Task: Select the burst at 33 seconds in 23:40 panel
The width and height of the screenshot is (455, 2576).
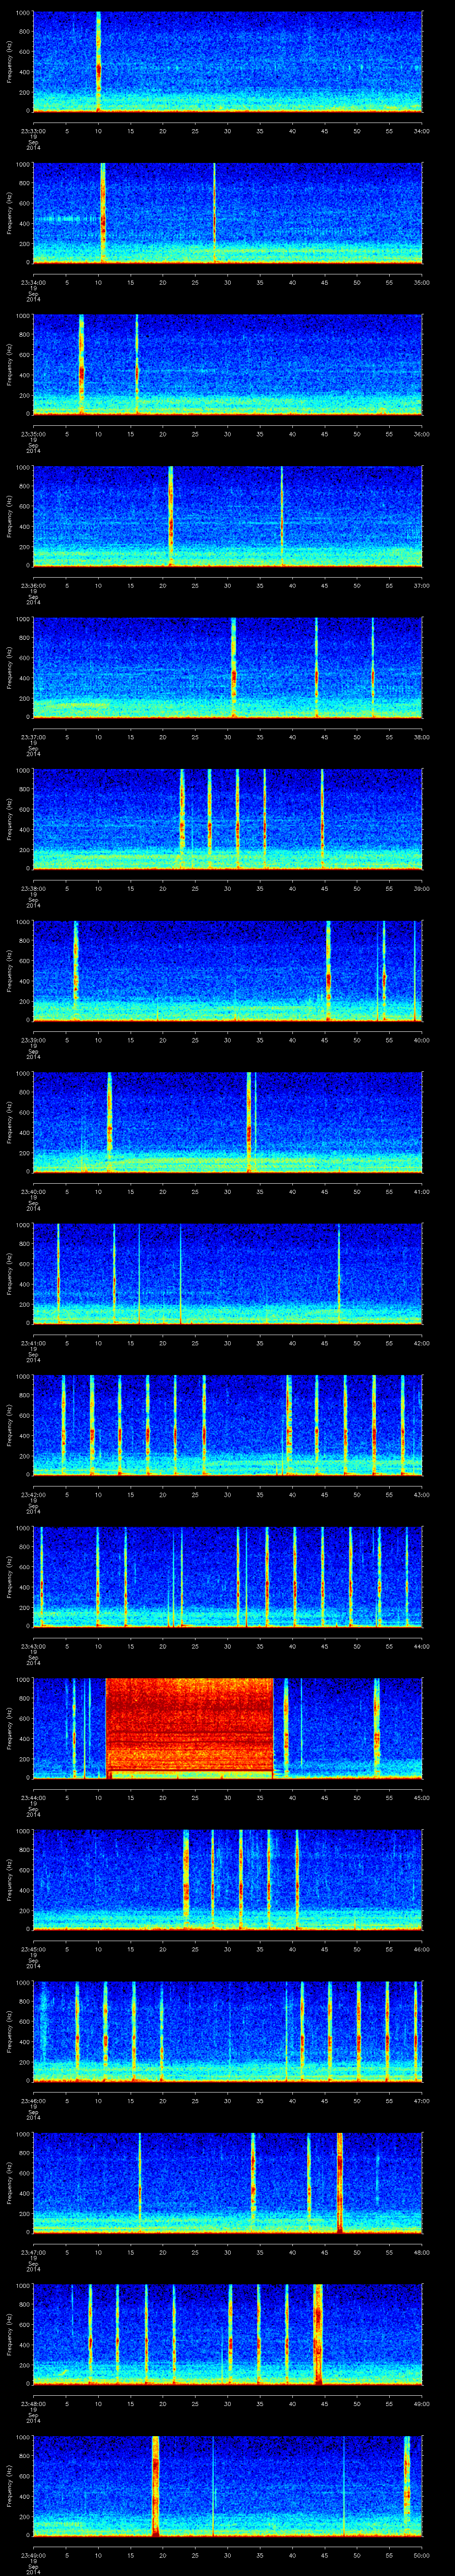Action: tap(248, 1122)
